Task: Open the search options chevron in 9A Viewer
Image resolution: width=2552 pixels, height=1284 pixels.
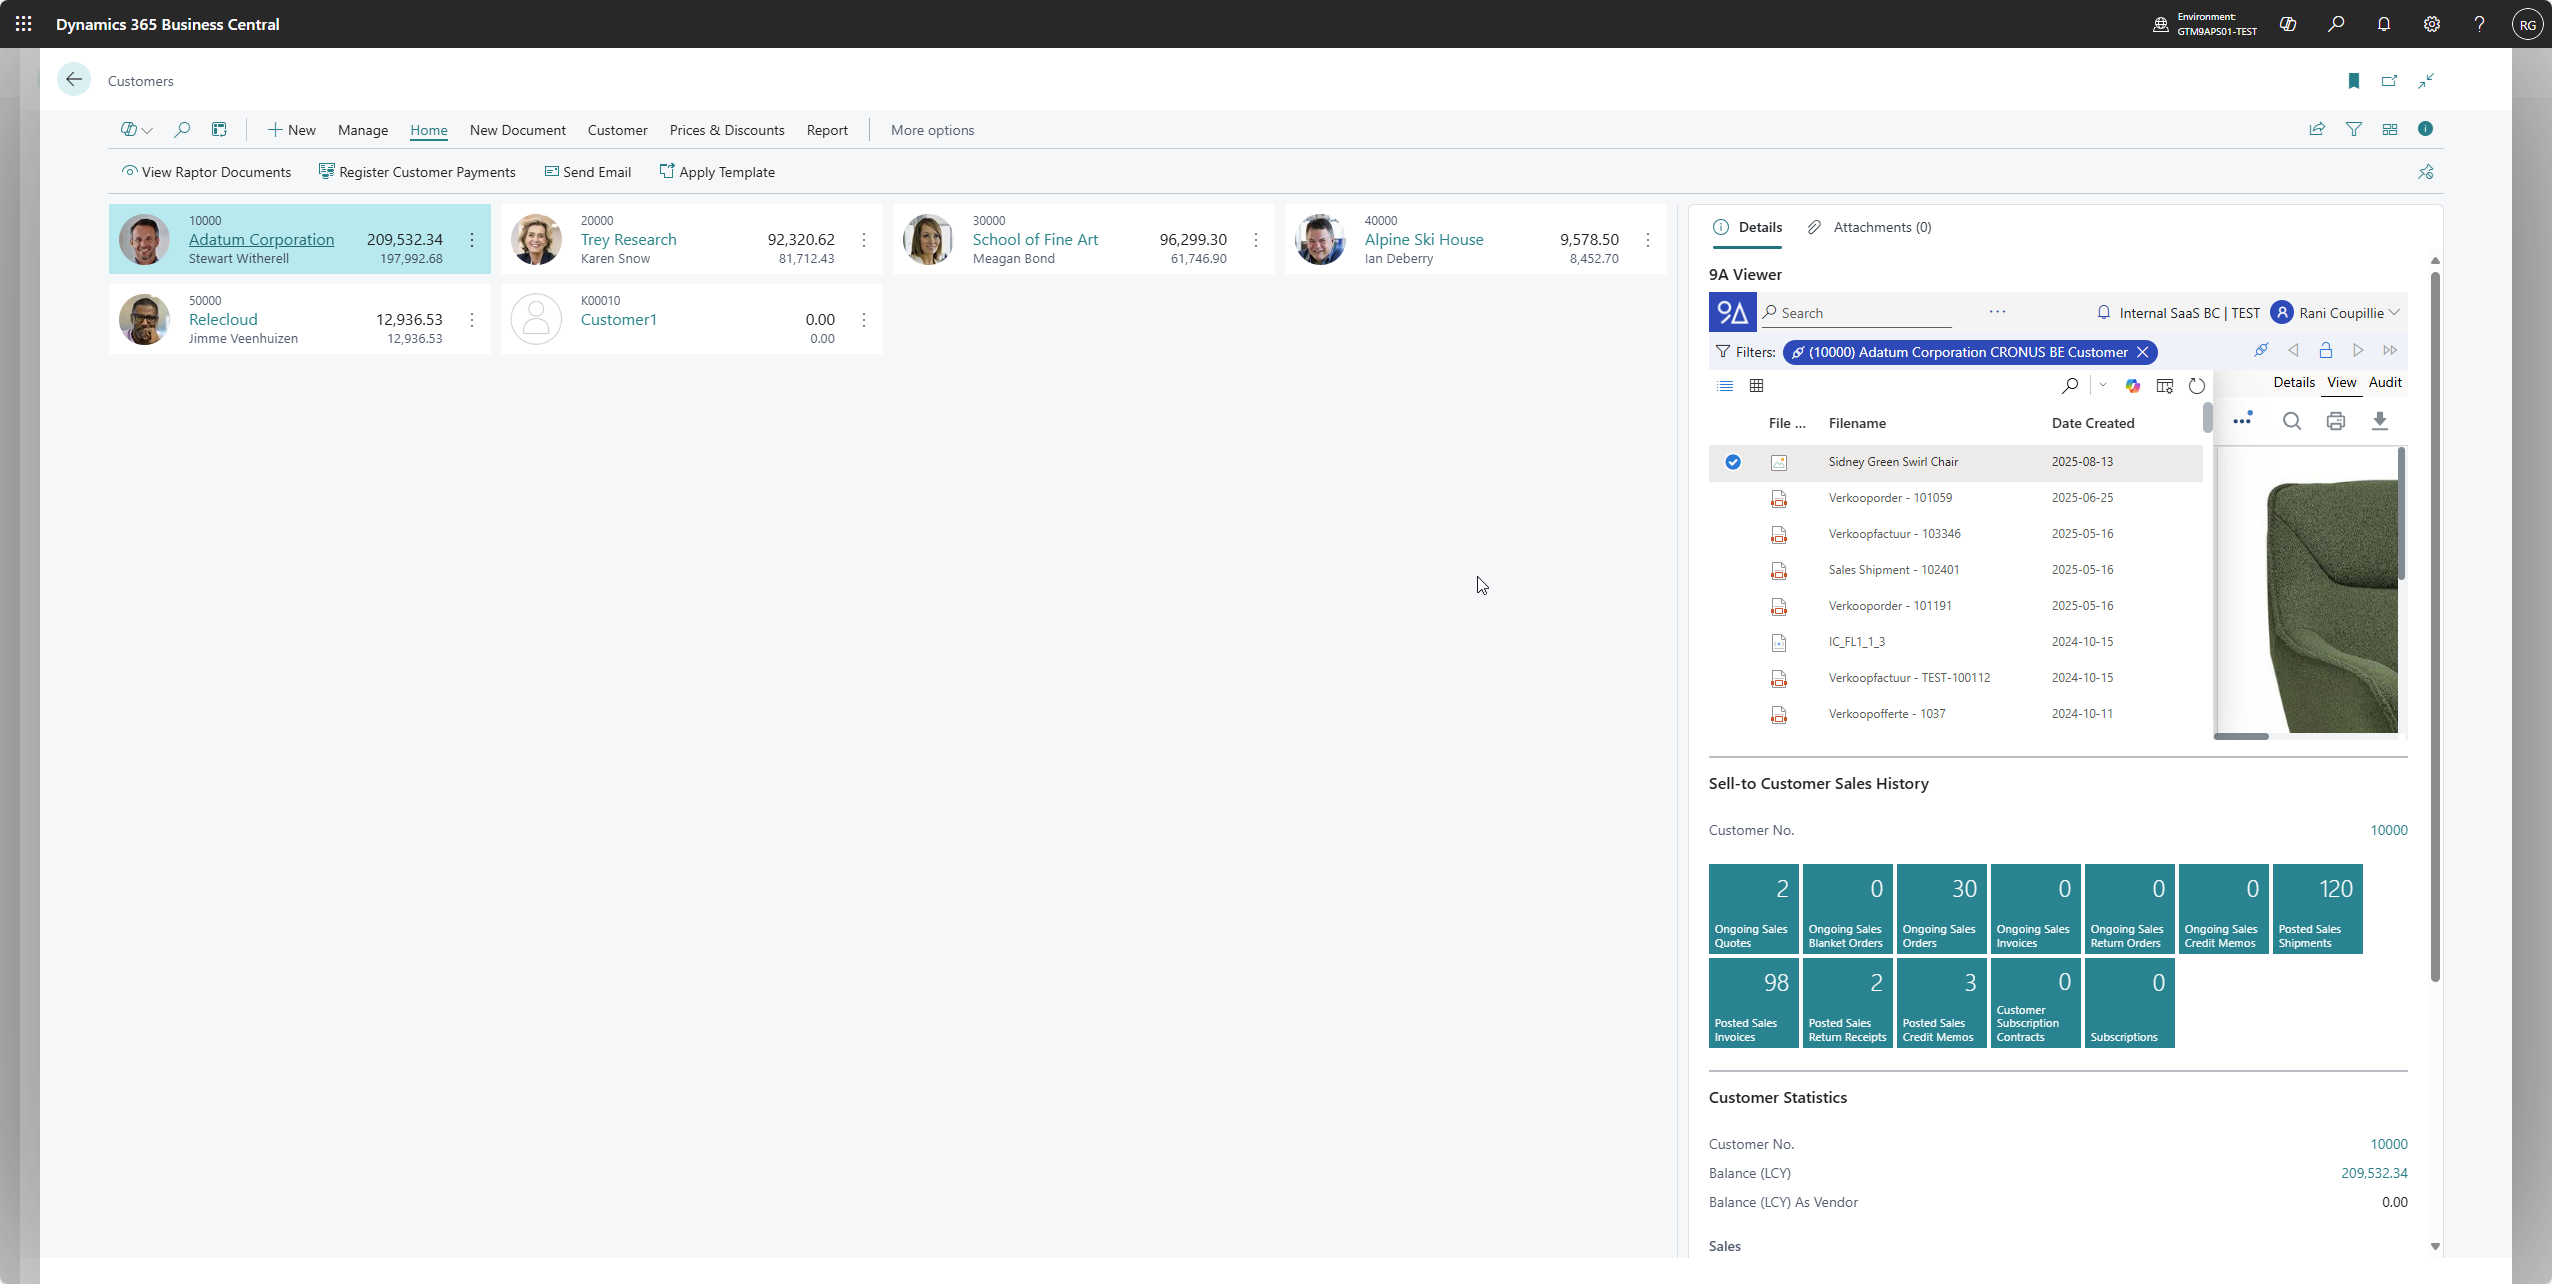Action: point(2103,386)
